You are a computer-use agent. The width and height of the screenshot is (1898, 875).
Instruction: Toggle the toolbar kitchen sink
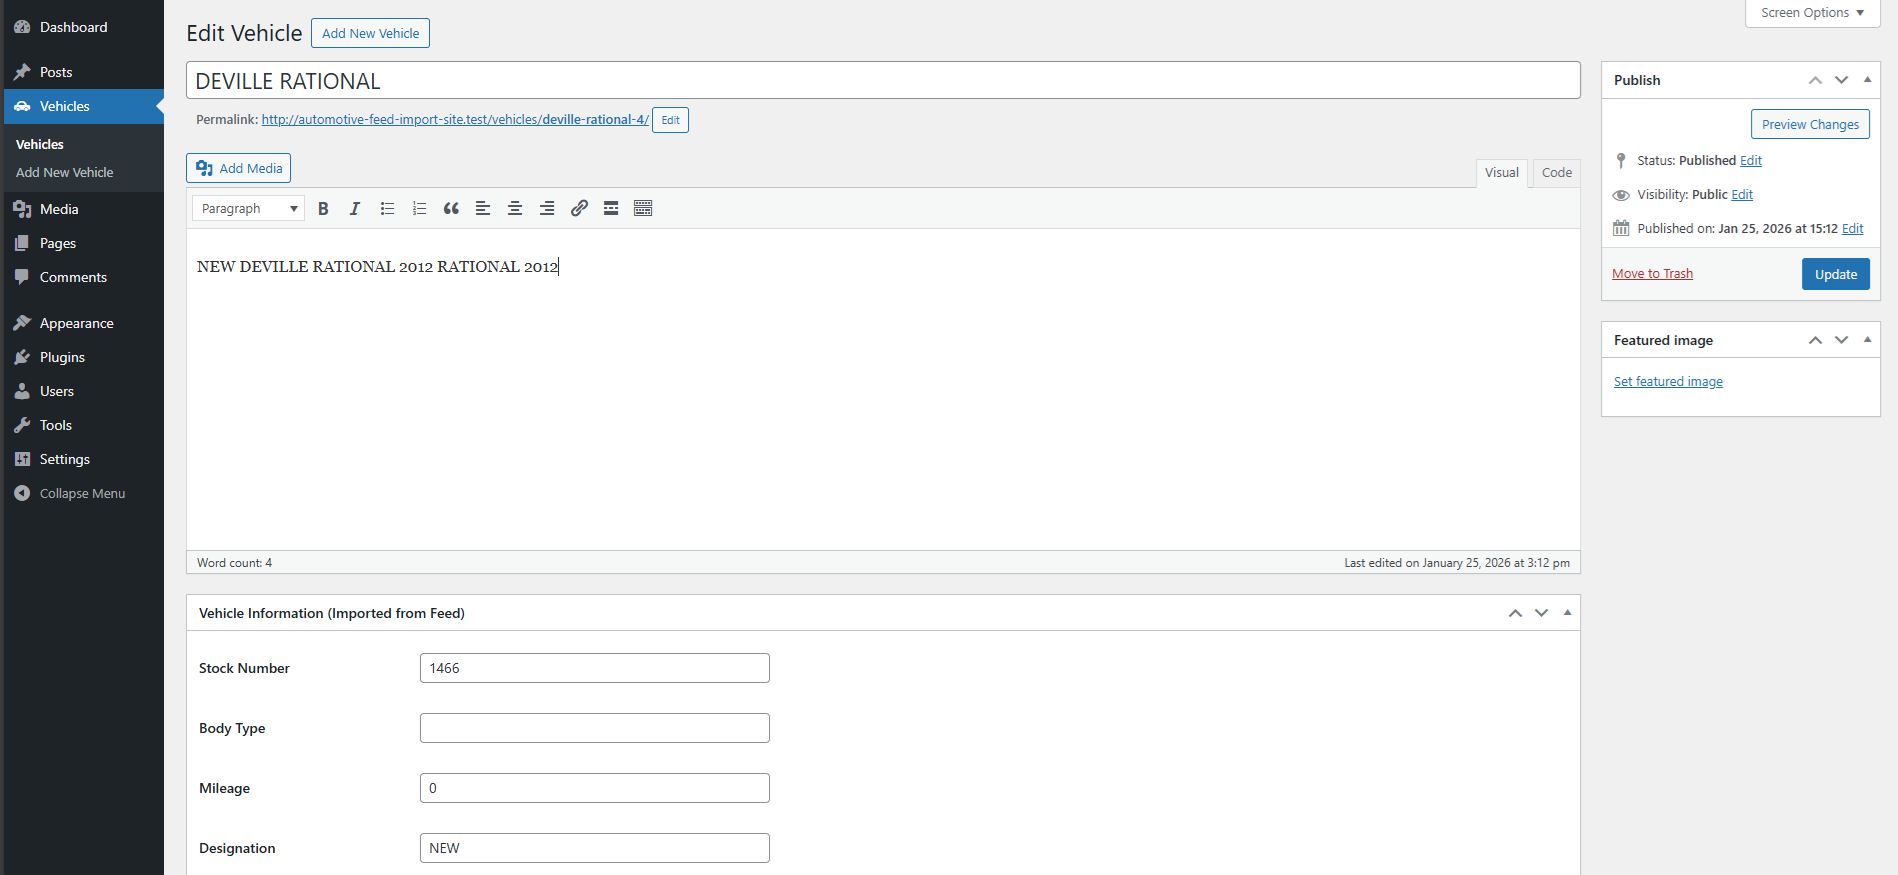click(643, 208)
